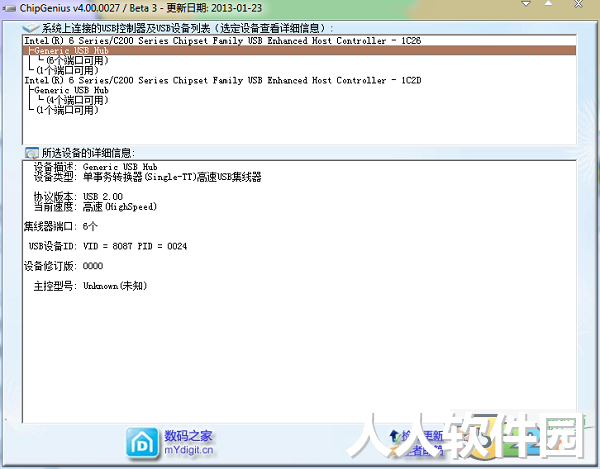The height and width of the screenshot is (469, 600).
Task: Open the mYdigit.cn website link
Action: (x=189, y=450)
